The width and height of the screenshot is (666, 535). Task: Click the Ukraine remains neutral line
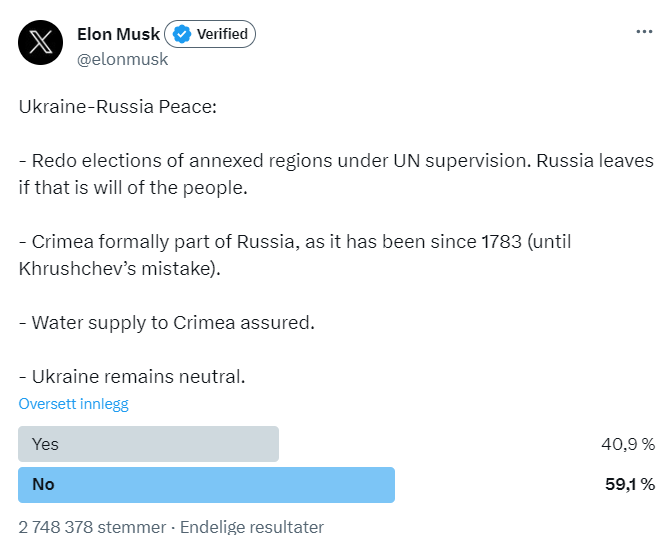pos(132,376)
